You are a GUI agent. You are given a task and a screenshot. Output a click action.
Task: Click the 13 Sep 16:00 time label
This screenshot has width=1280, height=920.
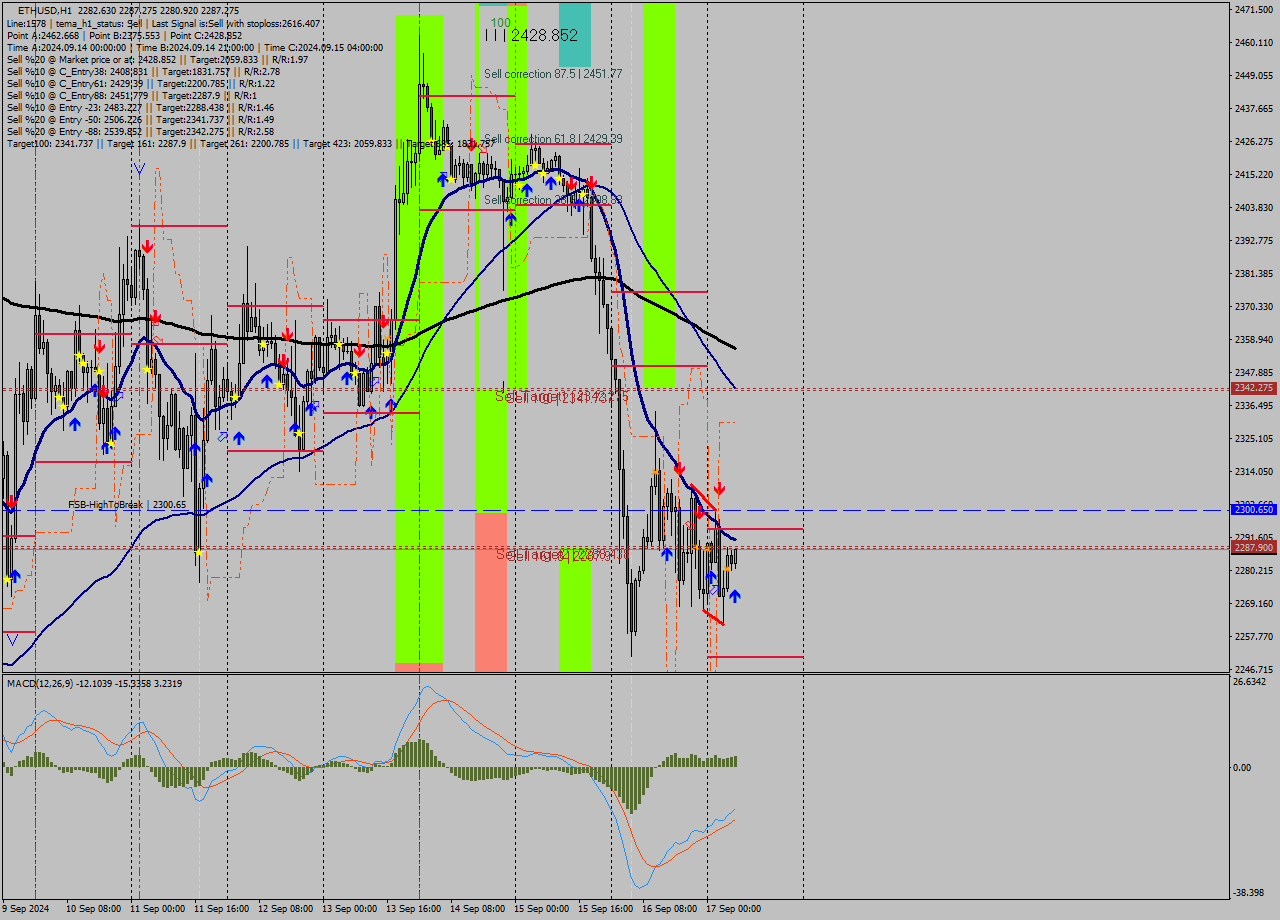[414, 909]
